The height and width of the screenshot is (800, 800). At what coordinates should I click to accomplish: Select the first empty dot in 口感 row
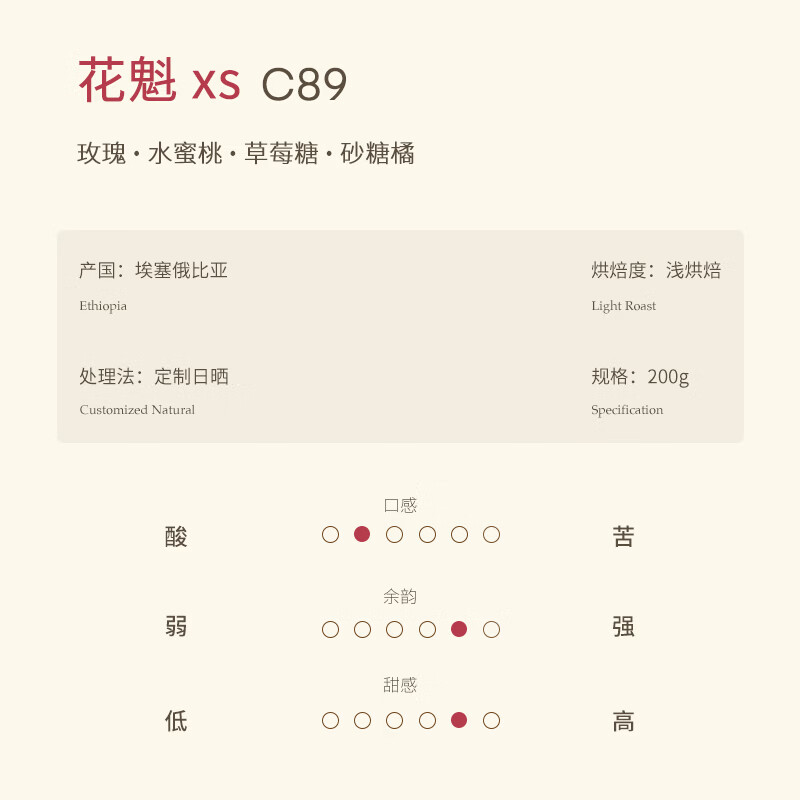point(330,534)
